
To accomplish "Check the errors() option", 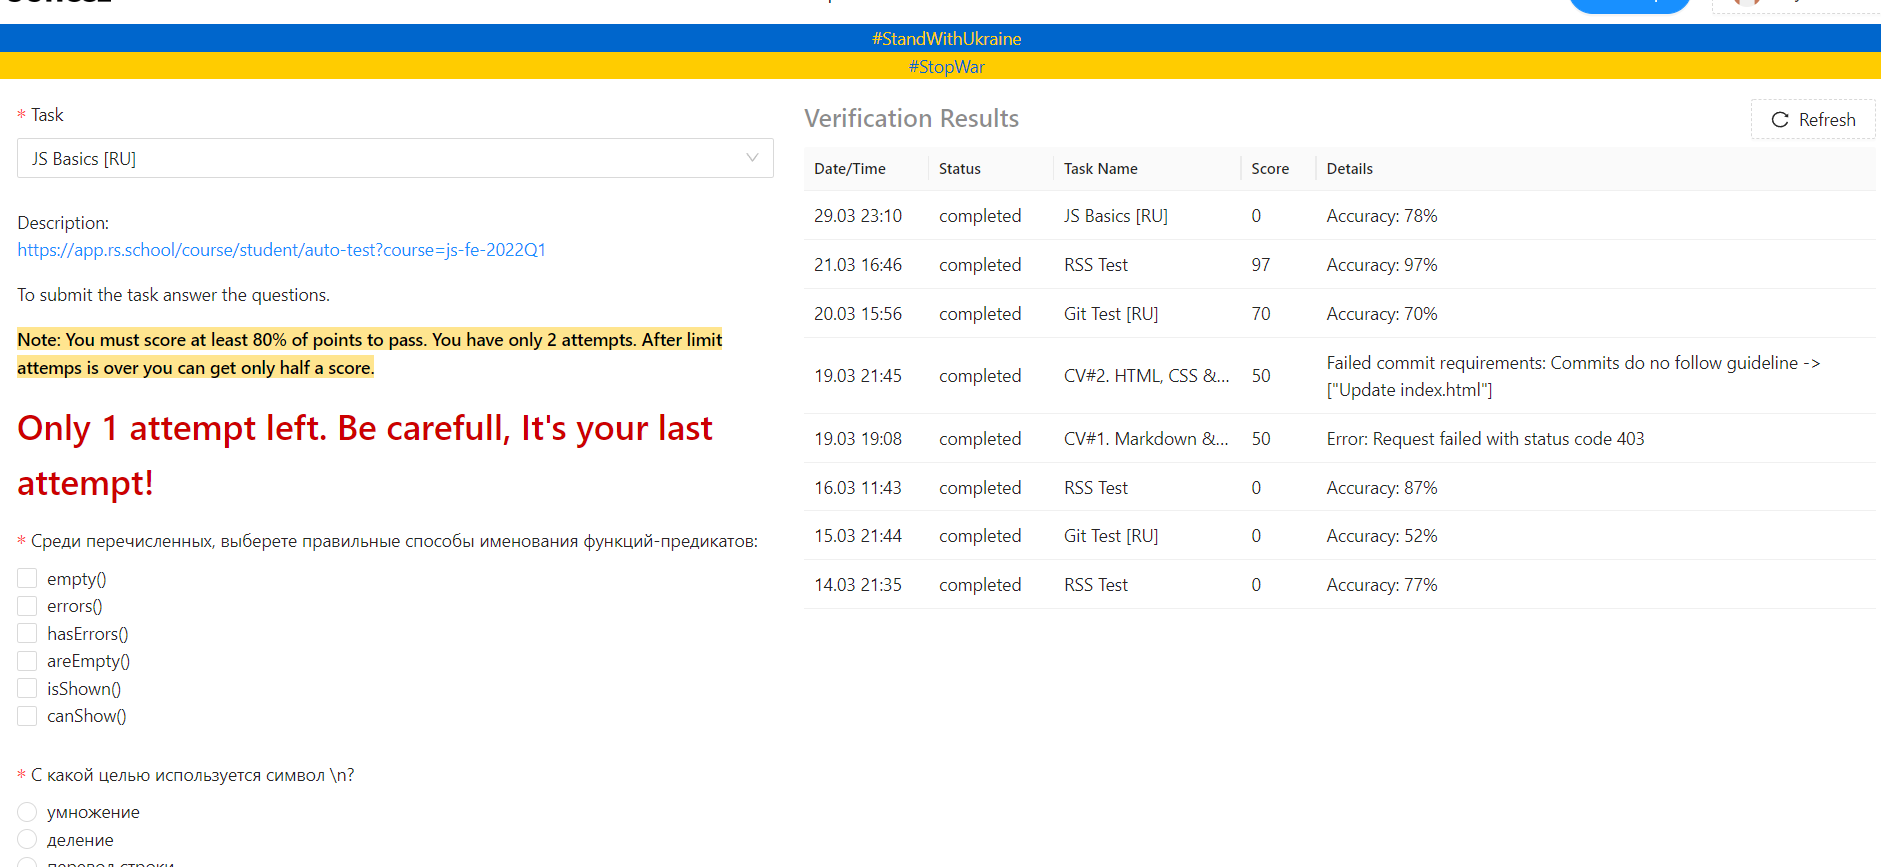I will pos(27,606).
